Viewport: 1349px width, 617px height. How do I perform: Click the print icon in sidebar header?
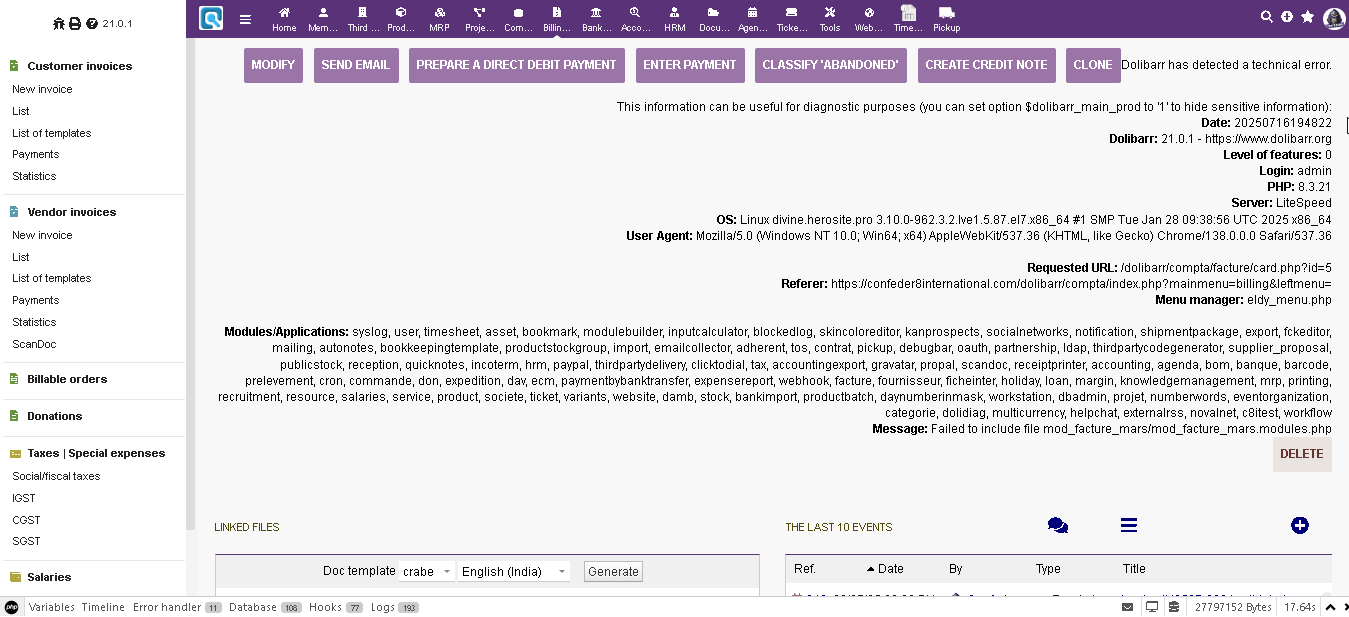coord(75,23)
